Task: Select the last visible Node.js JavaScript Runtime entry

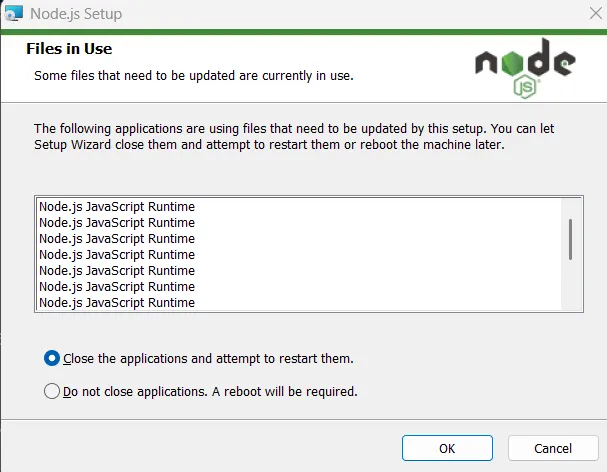Action: [117, 302]
